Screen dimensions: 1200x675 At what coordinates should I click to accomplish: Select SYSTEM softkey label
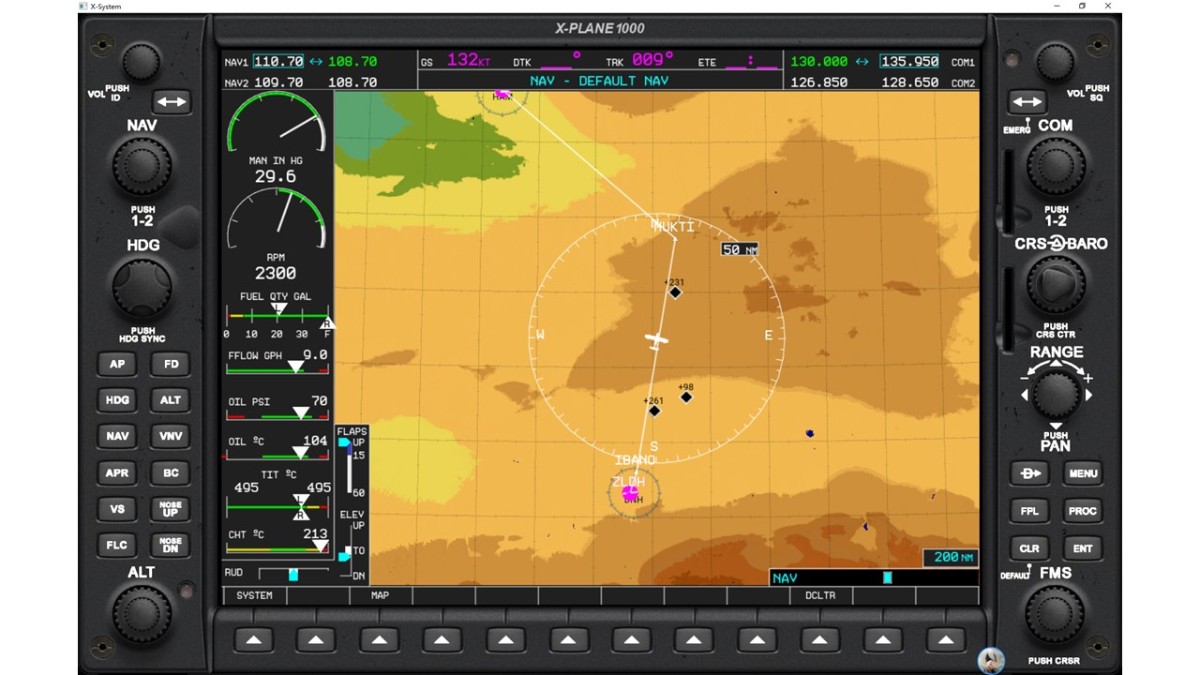click(254, 595)
